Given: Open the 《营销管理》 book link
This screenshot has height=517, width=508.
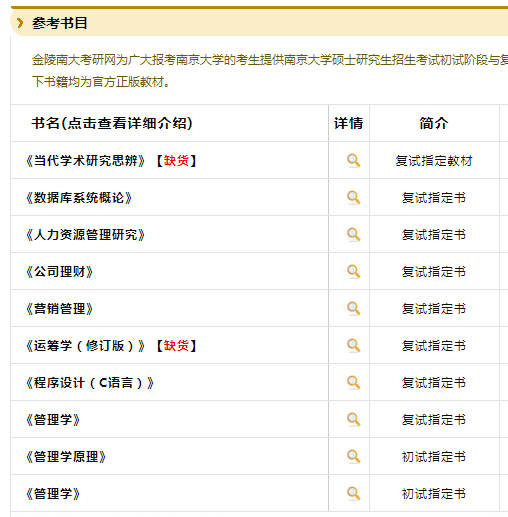Looking at the screenshot, I should coord(59,309).
